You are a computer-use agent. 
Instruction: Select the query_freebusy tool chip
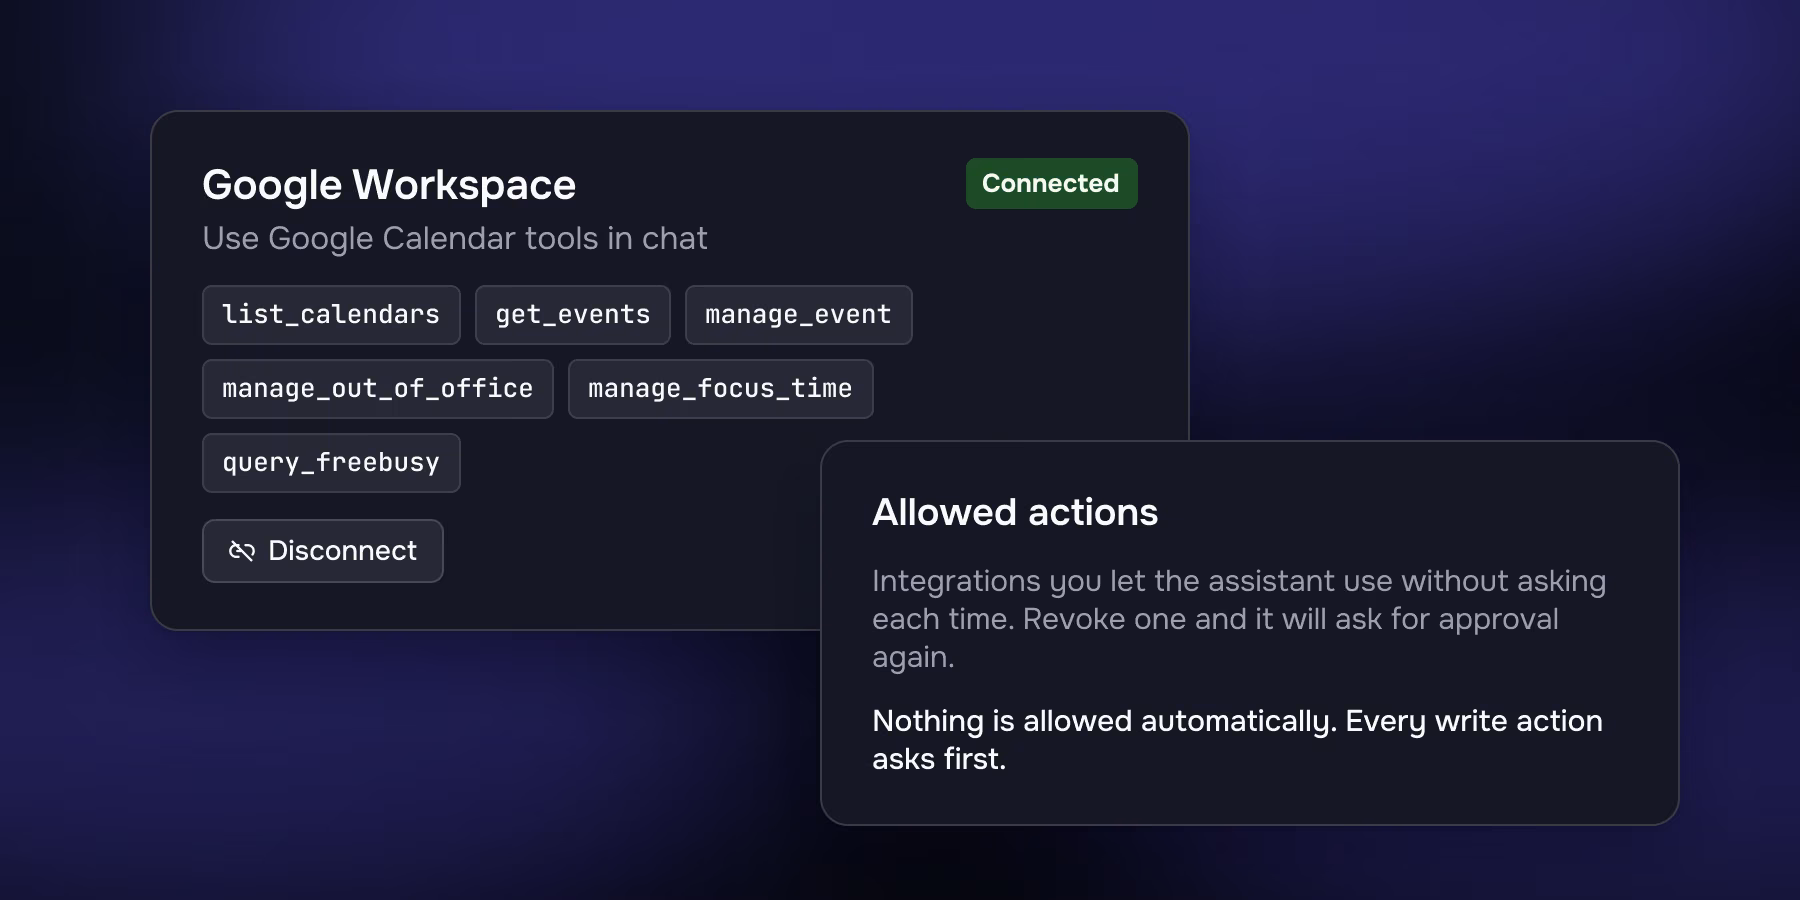click(331, 463)
